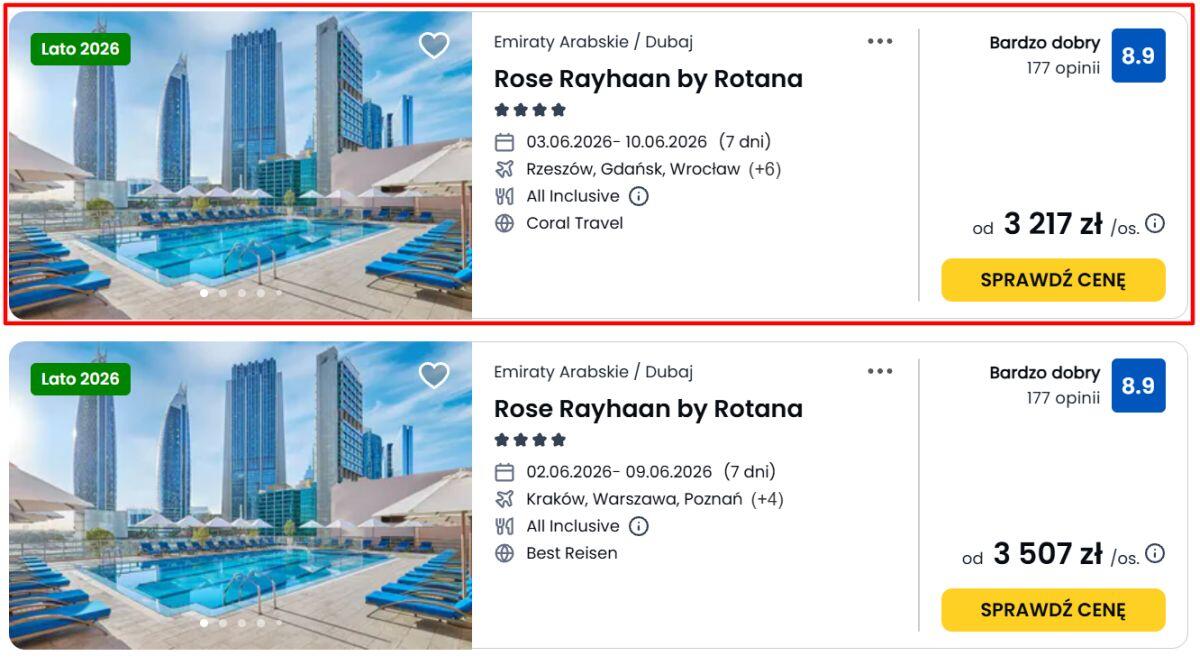Click the globe icon beside Best Reisen
The width and height of the screenshot is (1200, 665).
(505, 553)
